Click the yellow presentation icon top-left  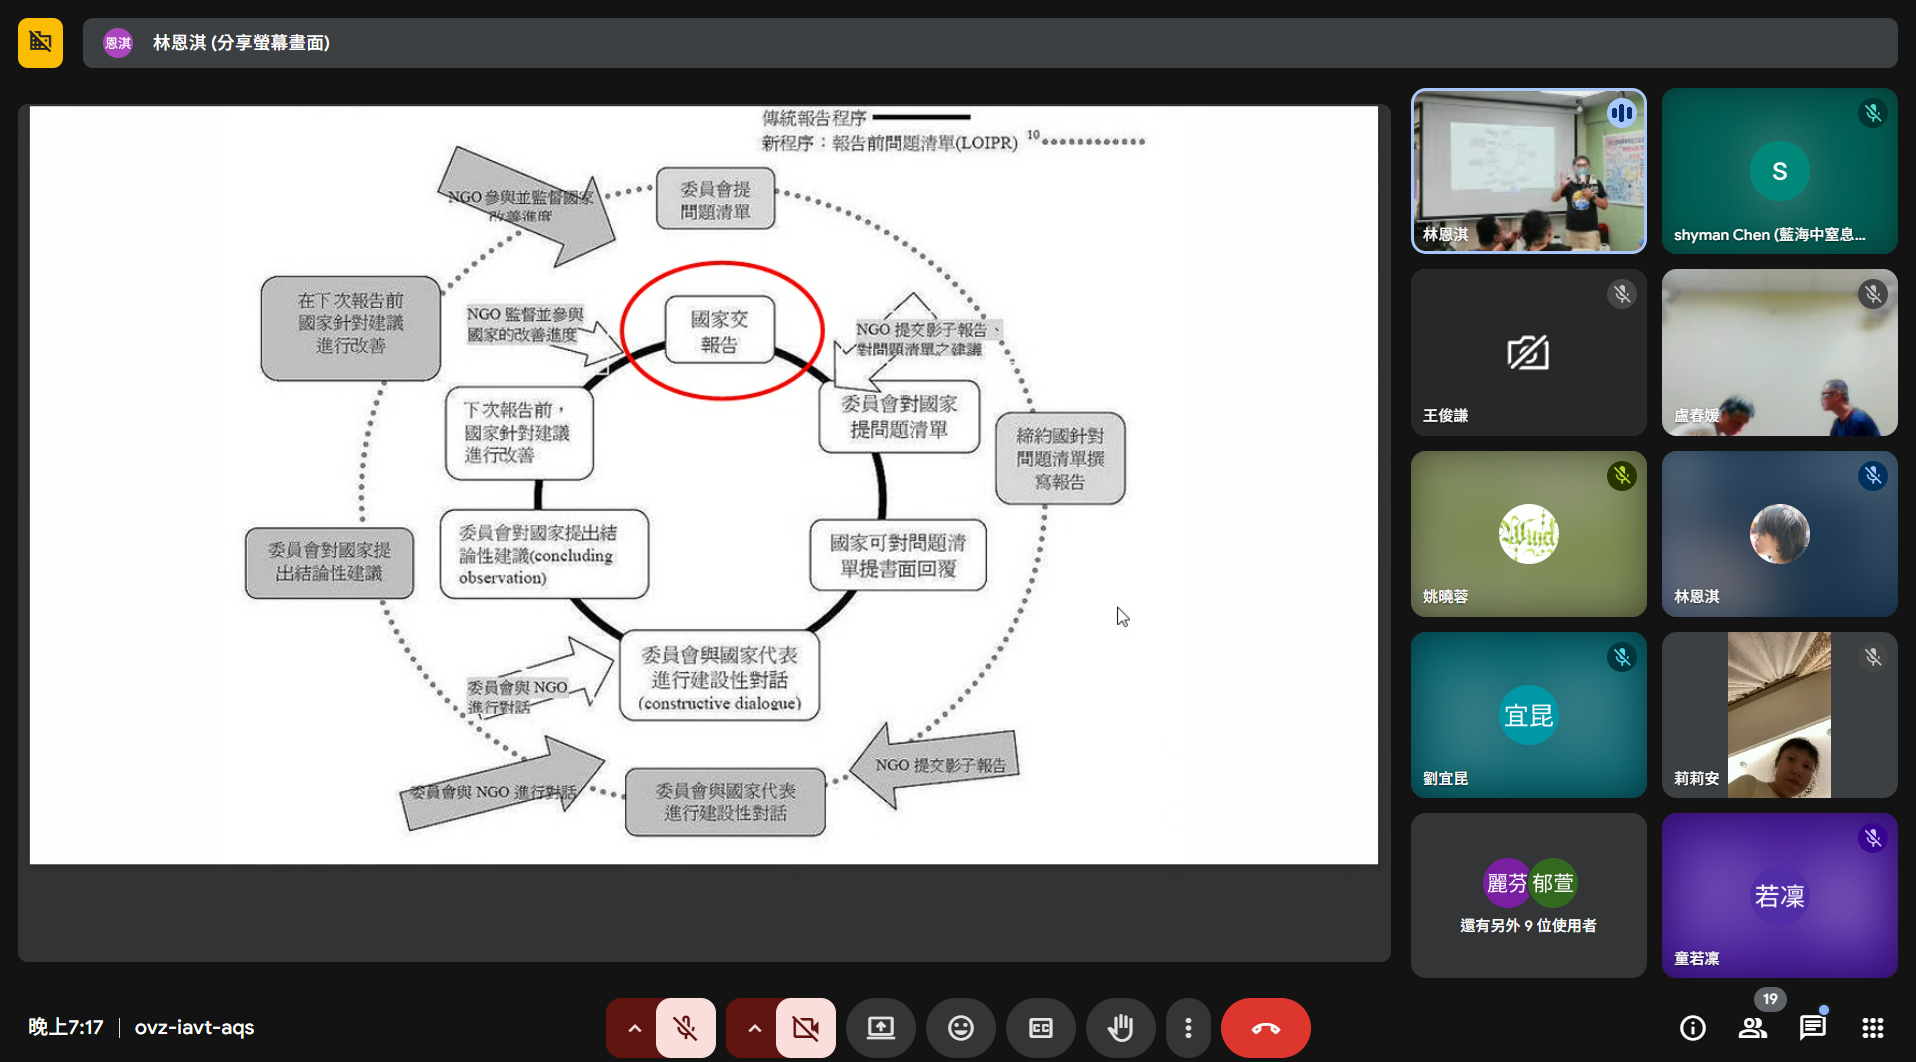[x=40, y=42]
